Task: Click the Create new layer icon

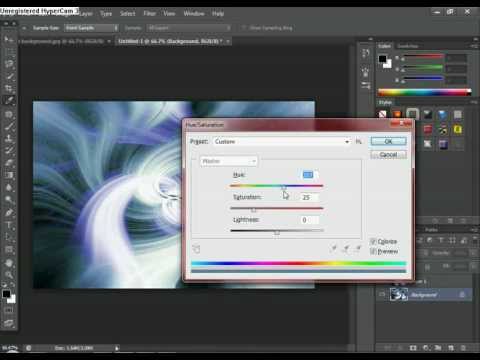Action: (x=451, y=348)
